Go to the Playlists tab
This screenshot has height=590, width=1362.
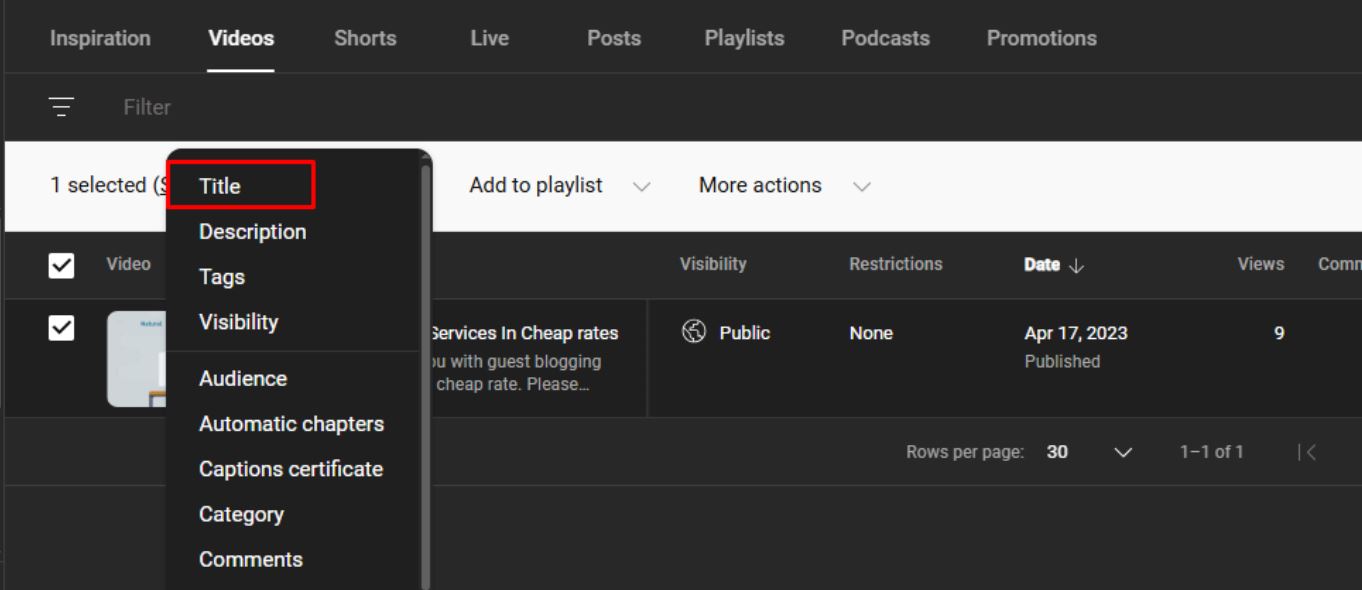(x=744, y=38)
